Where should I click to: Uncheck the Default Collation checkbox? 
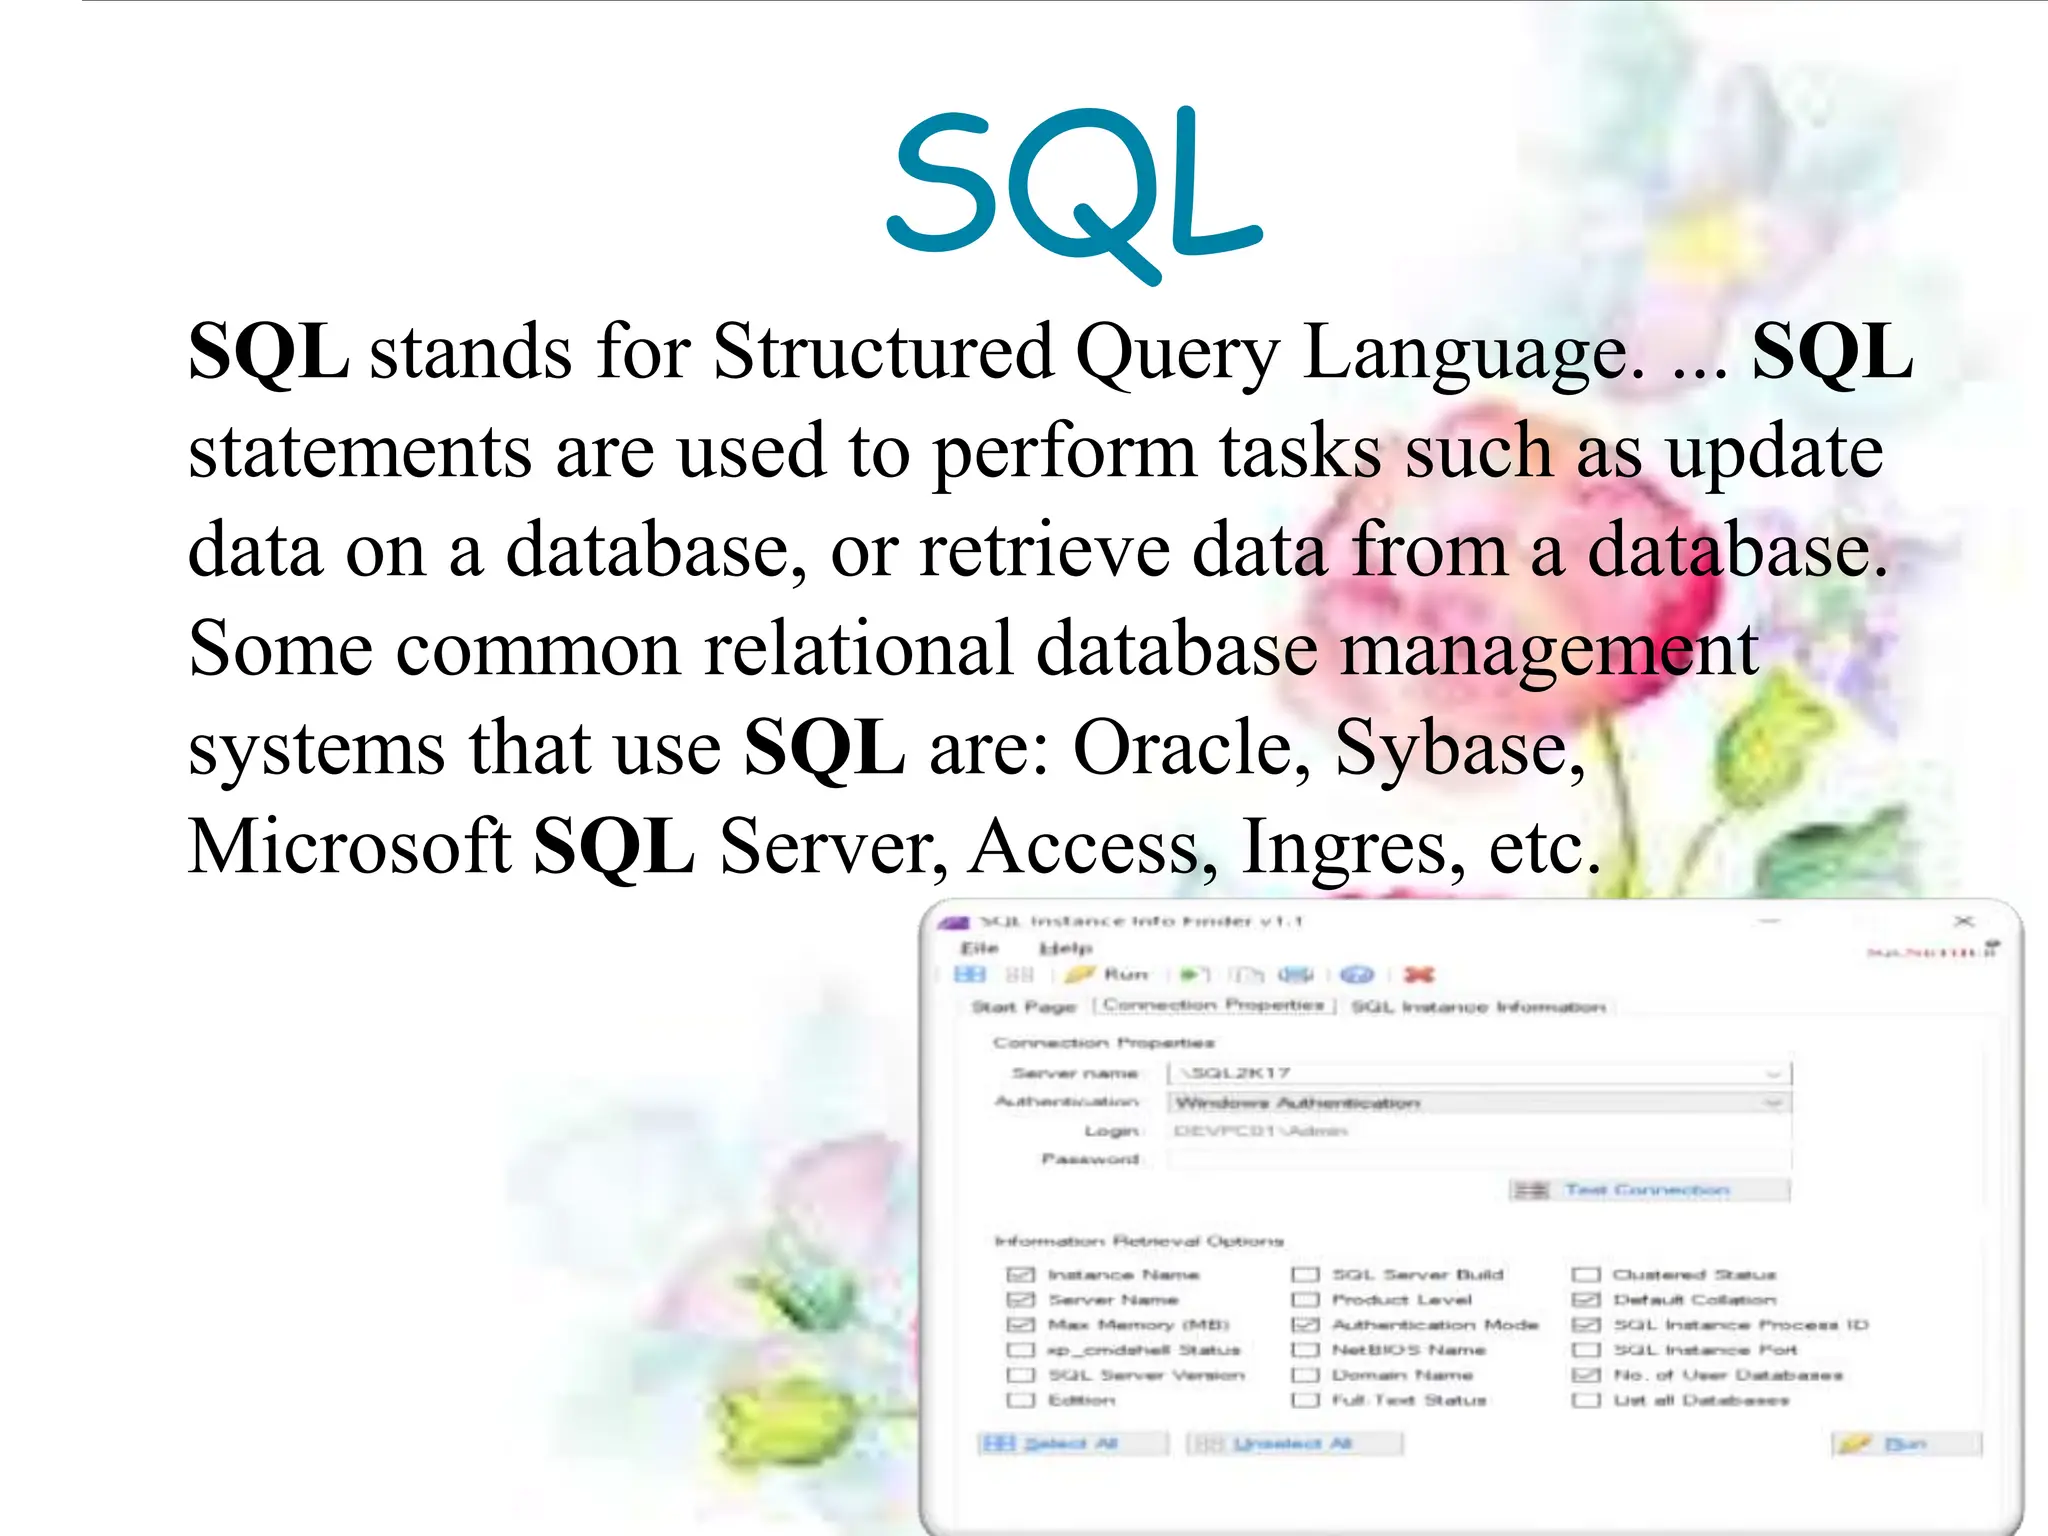1586,1299
